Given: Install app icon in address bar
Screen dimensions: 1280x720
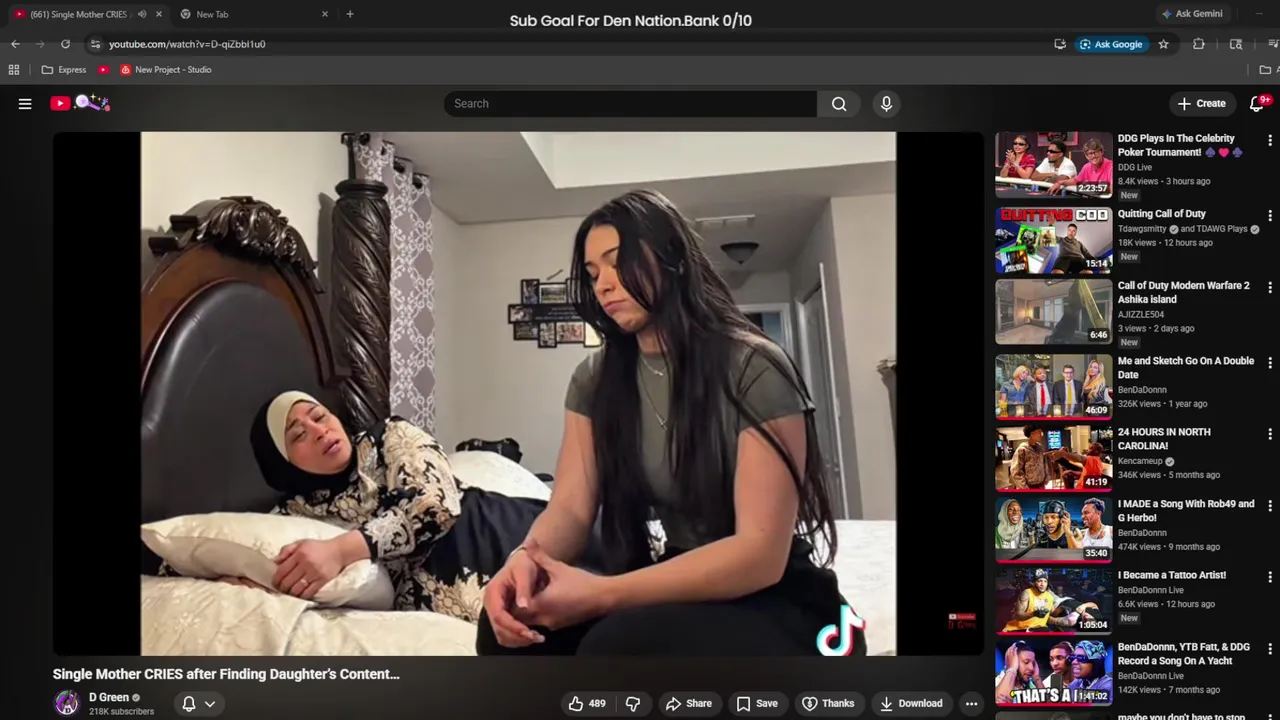Looking at the screenshot, I should 1060,44.
